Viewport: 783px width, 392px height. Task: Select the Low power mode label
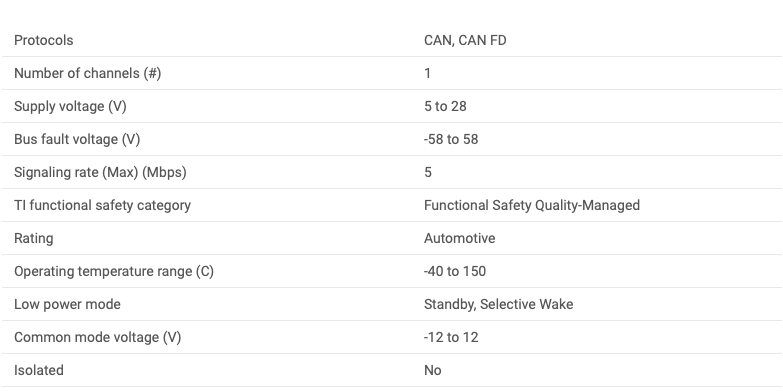(67, 304)
